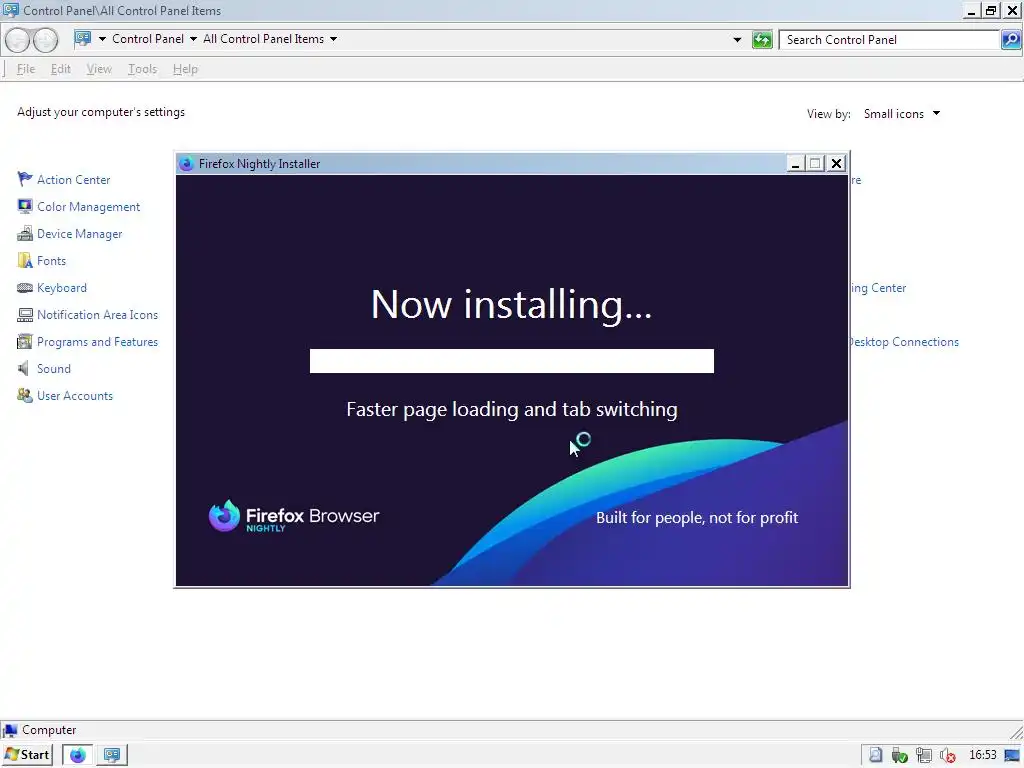This screenshot has height=768, width=1024.
Task: Click the search magnifier icon
Action: (1010, 40)
